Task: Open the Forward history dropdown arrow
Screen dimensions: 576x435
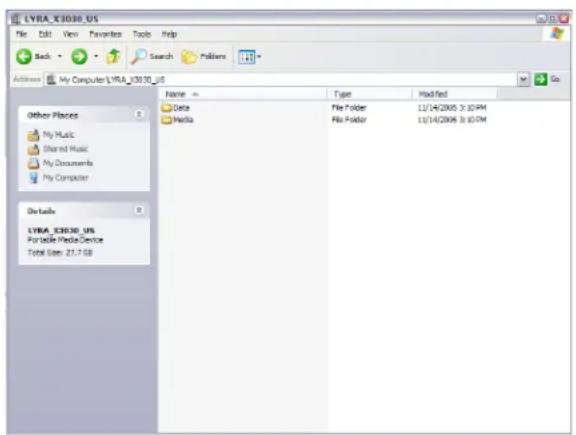Action: point(96,57)
